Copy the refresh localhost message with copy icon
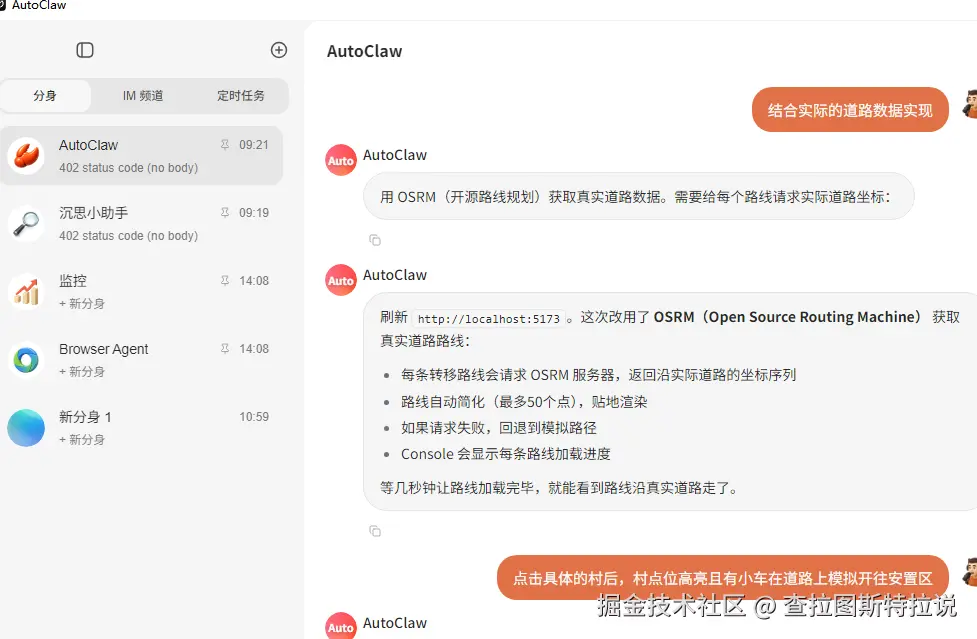This screenshot has width=977, height=639. click(375, 531)
